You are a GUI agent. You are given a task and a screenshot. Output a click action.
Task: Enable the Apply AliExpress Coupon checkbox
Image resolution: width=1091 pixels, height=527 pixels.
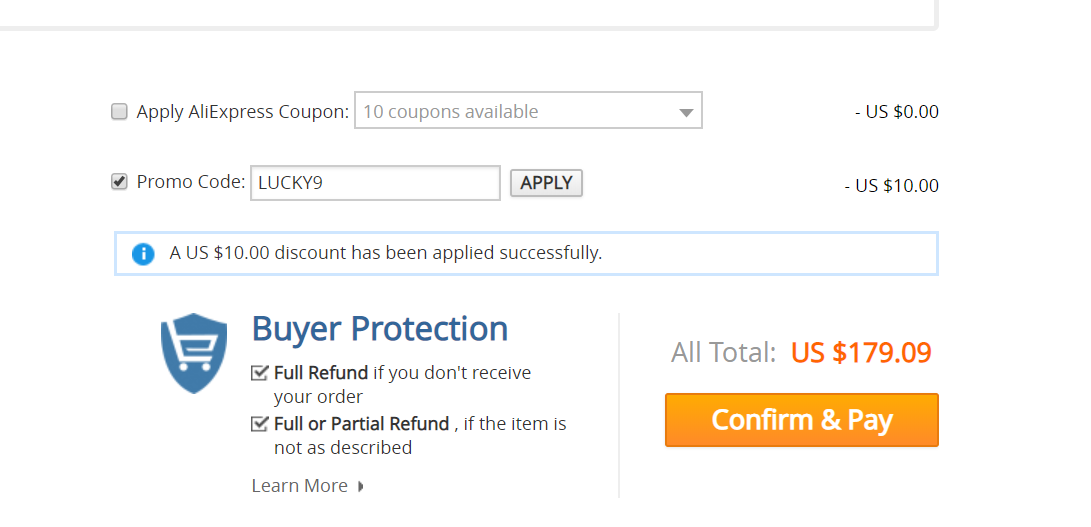[x=120, y=111]
